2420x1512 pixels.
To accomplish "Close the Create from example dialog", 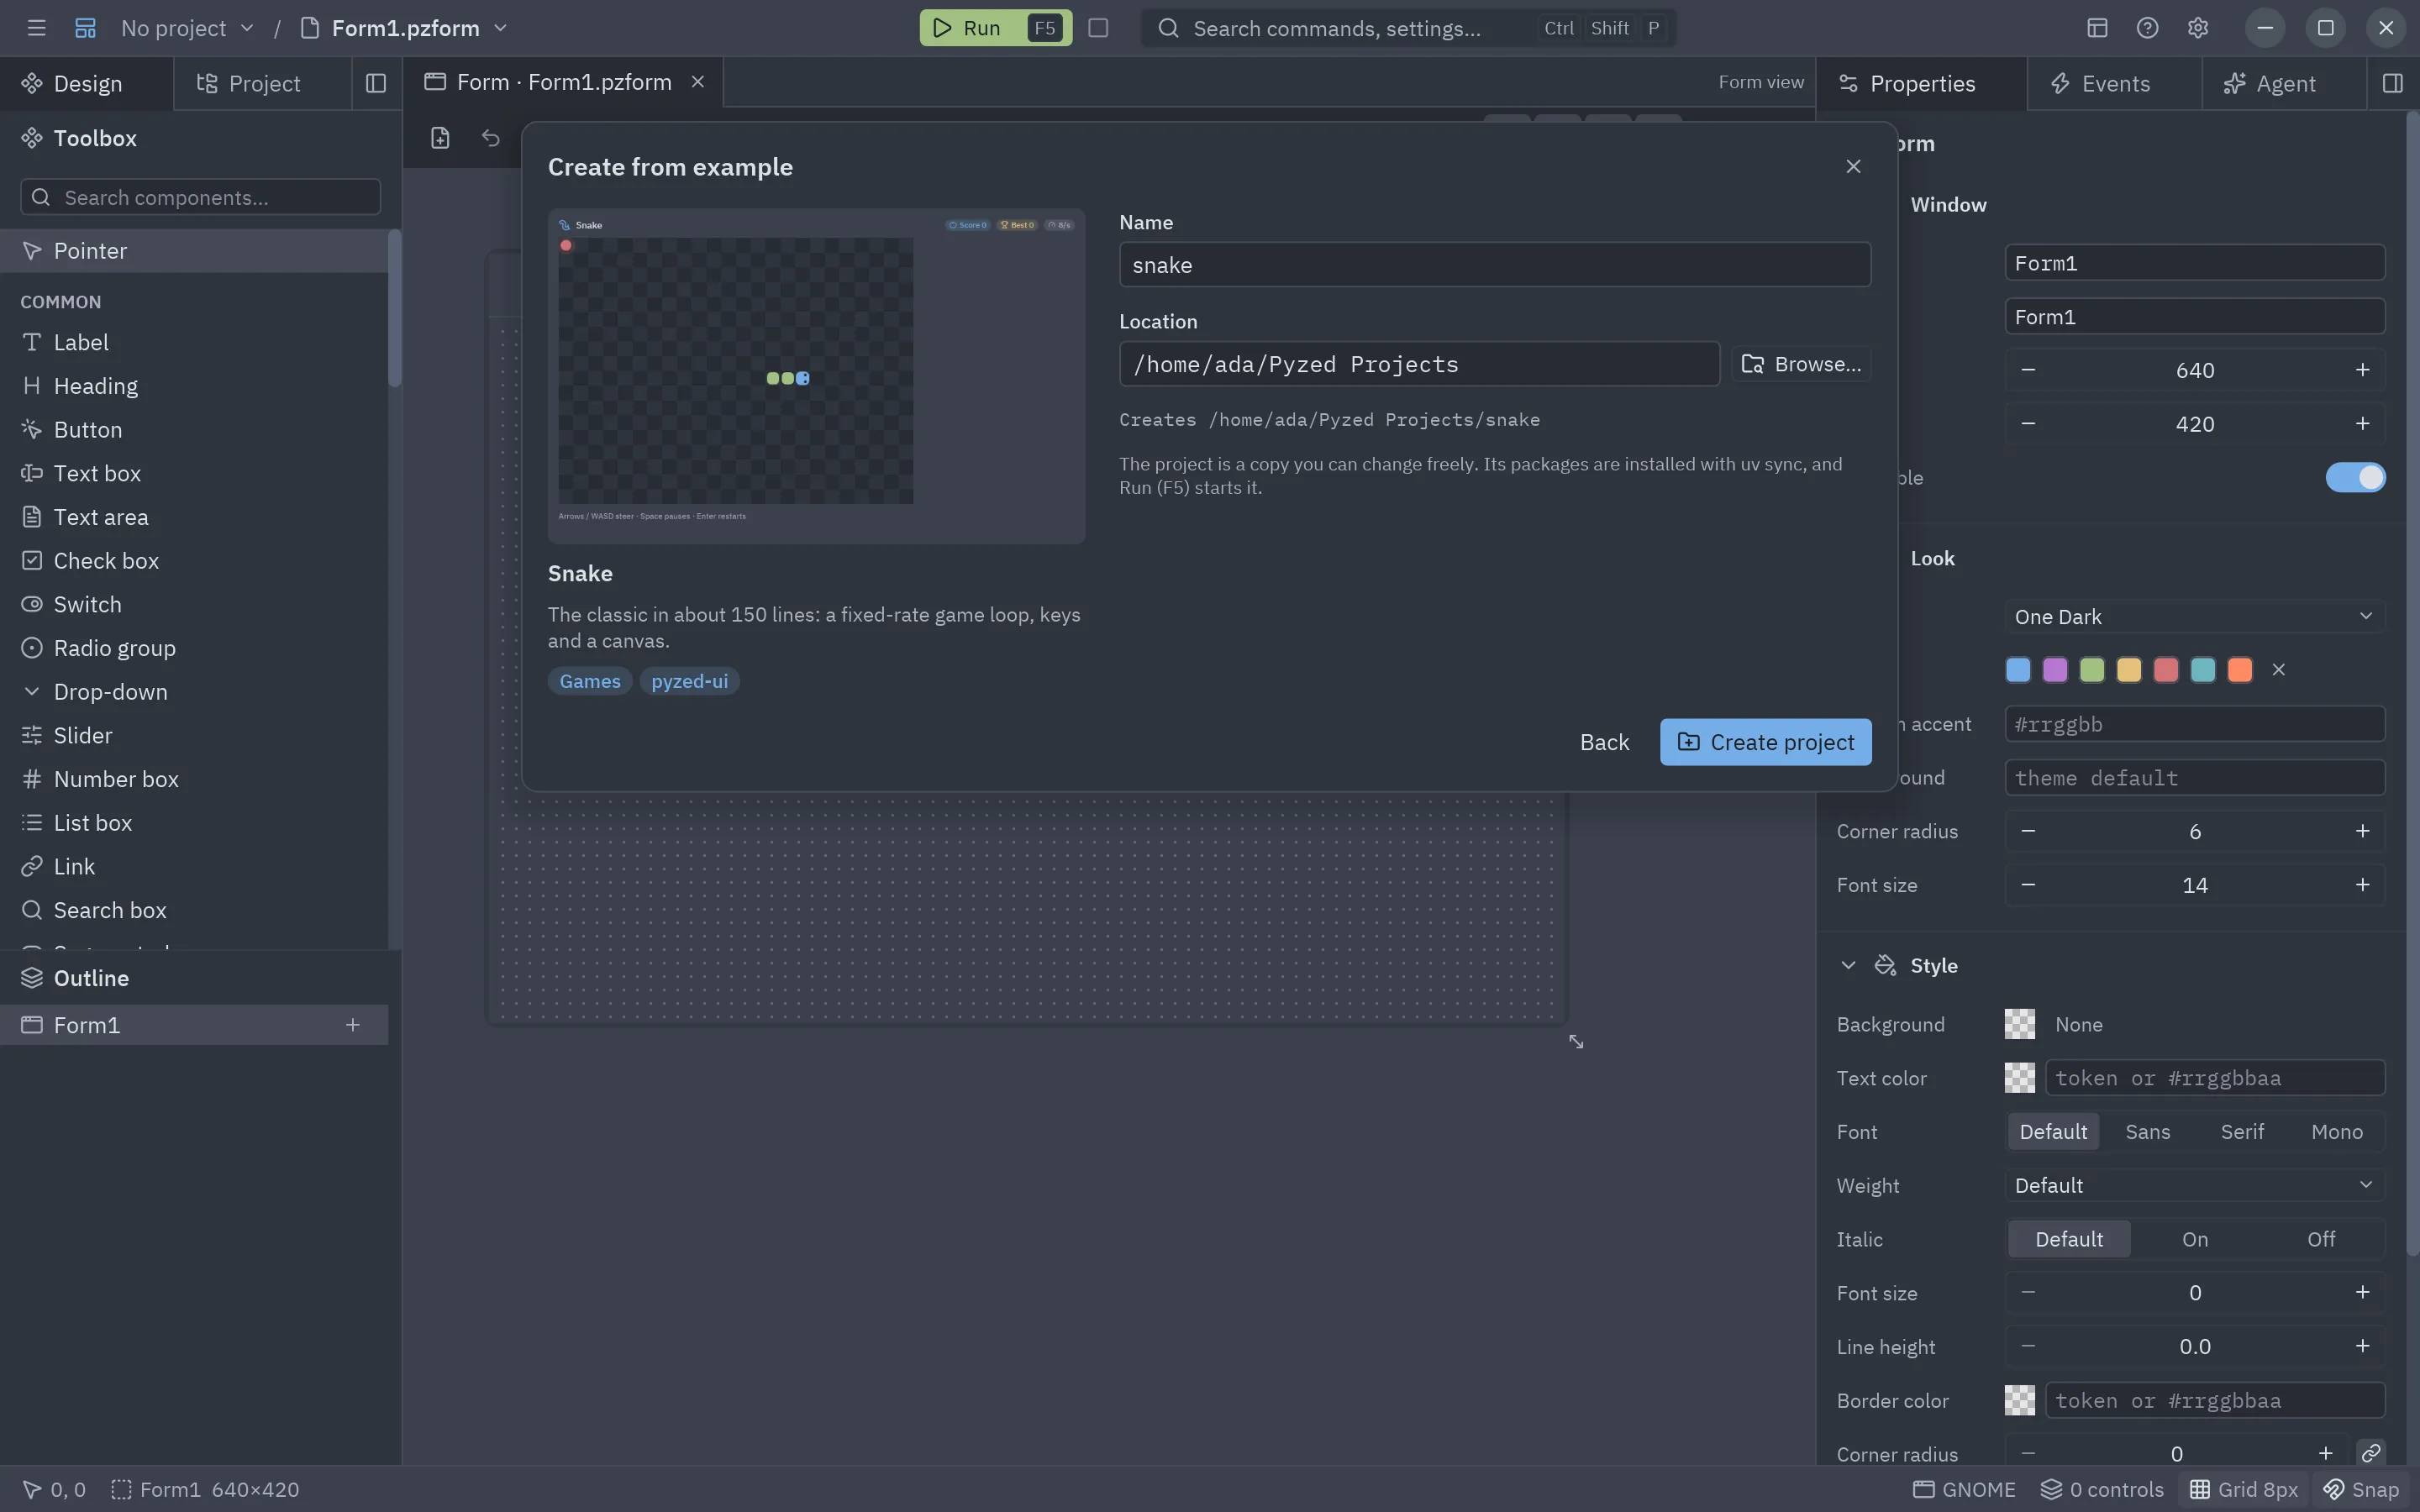I will point(1853,166).
